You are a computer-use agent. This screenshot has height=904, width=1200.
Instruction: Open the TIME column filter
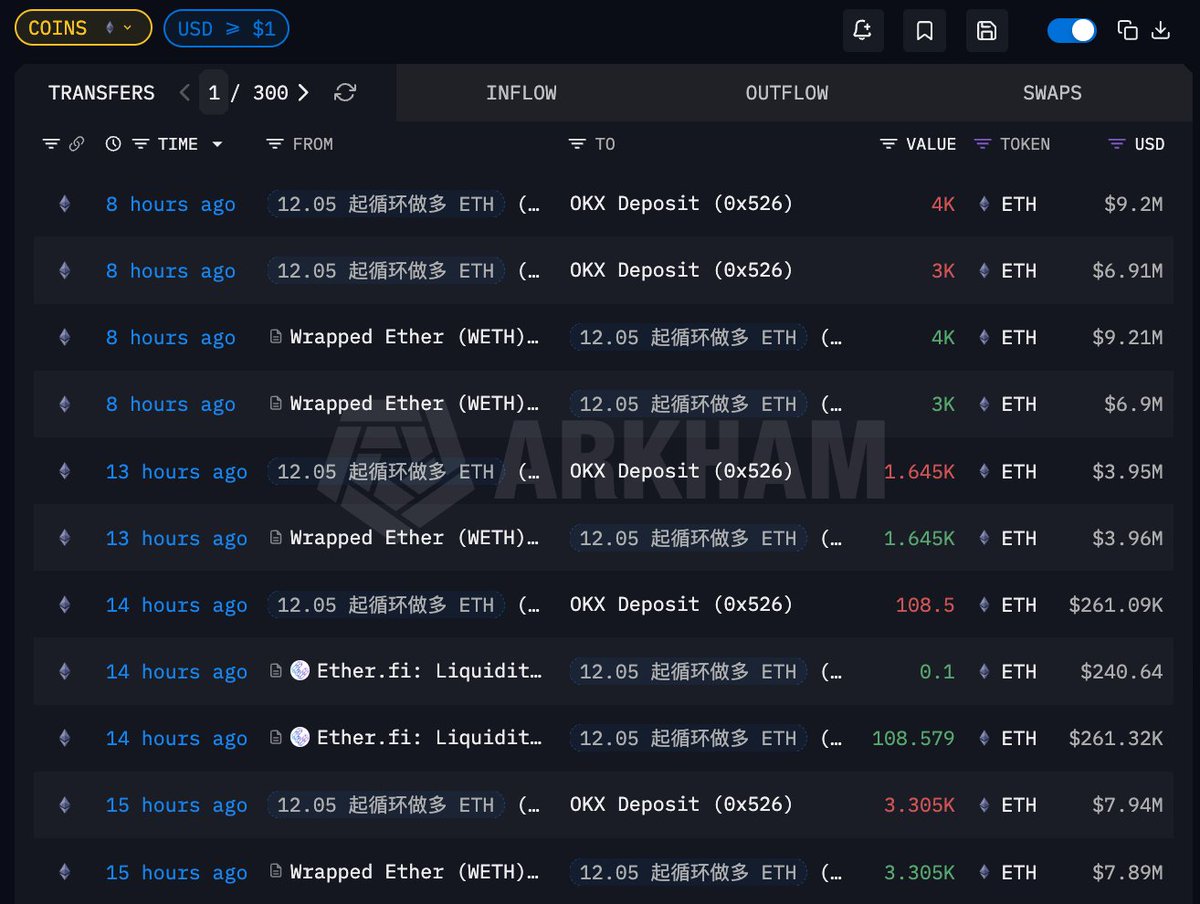pyautogui.click(x=141, y=144)
